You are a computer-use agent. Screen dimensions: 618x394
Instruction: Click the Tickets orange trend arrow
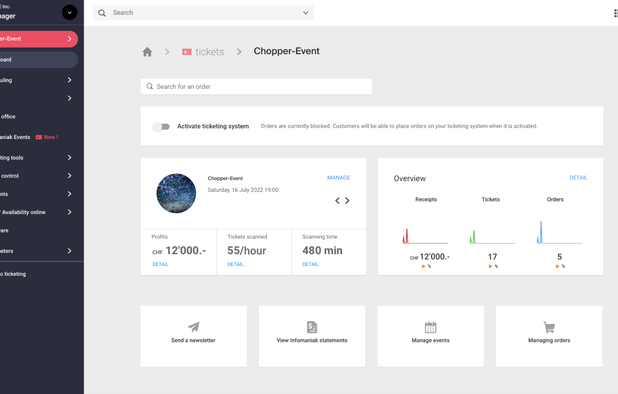click(491, 266)
